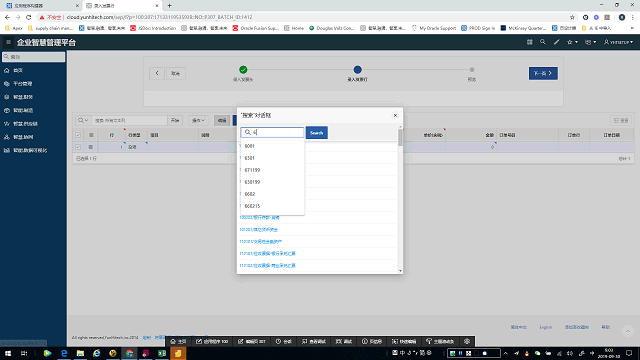Open Excel from the taskbar

coord(162,353)
